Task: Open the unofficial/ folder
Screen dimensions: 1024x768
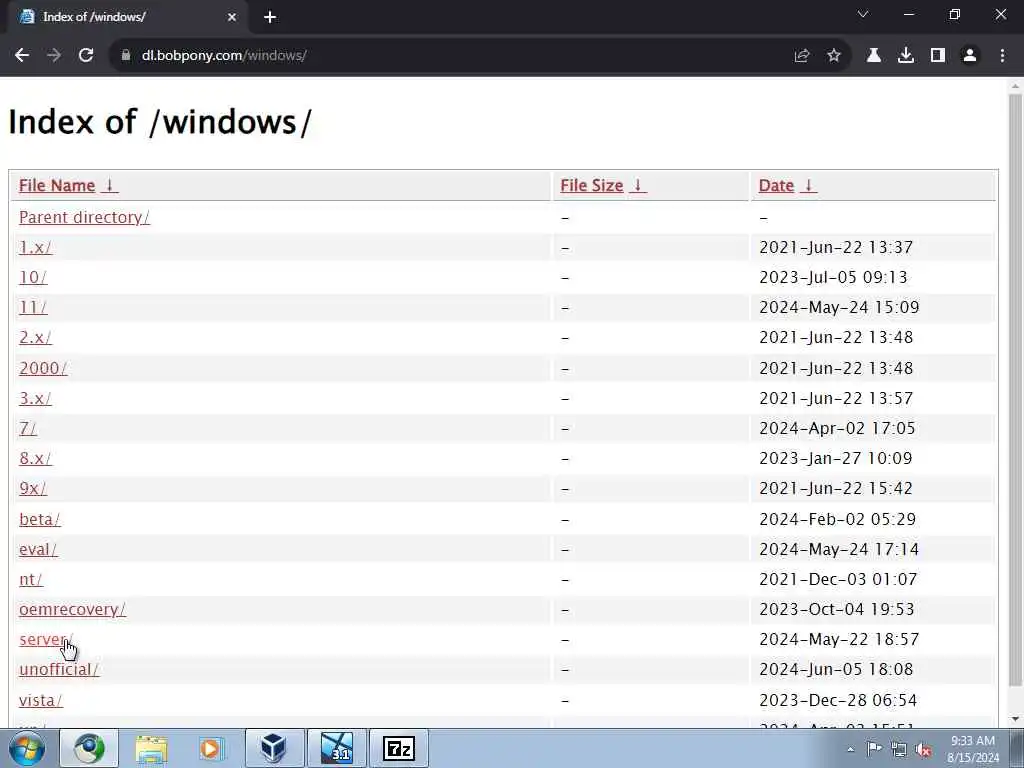Action: click(x=59, y=669)
